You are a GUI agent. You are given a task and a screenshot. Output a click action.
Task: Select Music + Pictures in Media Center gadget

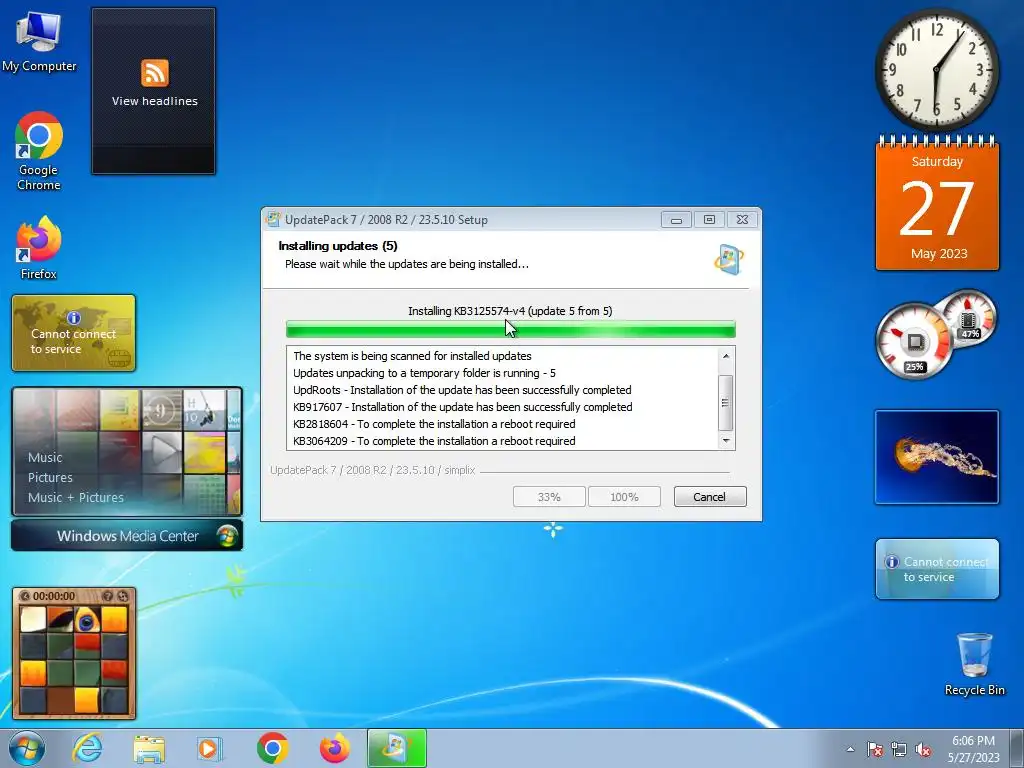point(75,497)
